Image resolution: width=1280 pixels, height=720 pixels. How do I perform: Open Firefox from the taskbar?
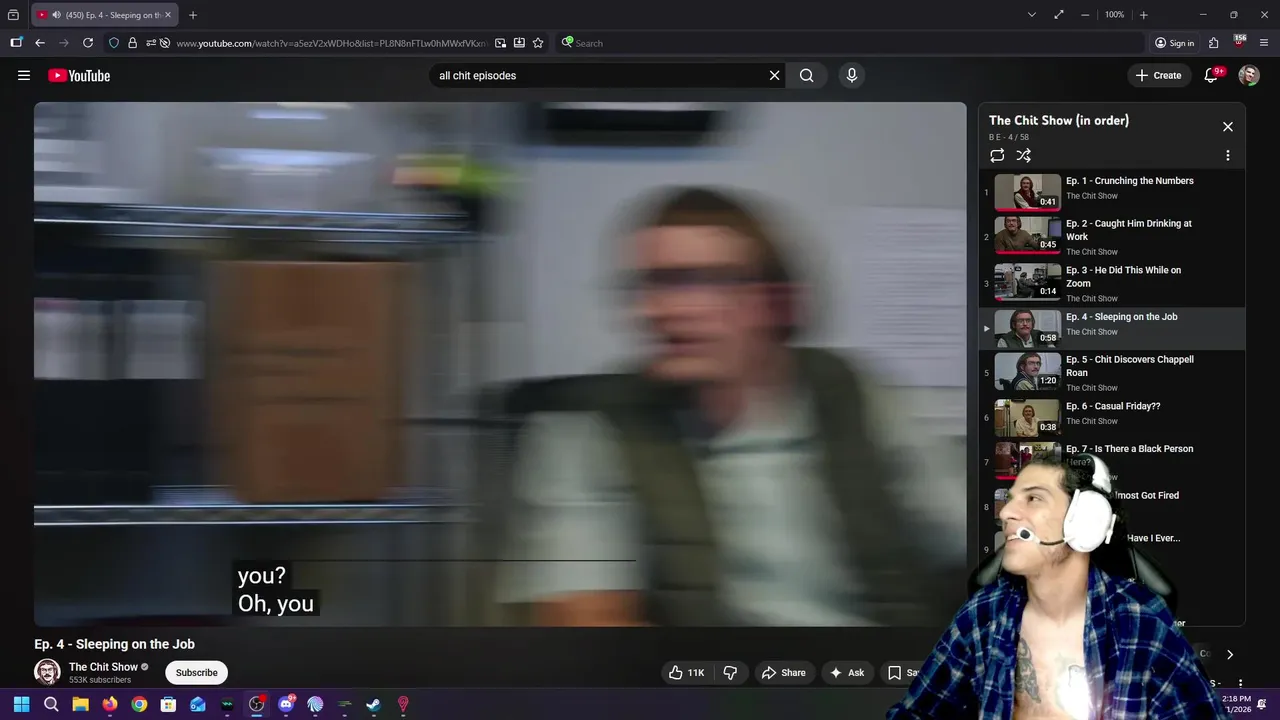(x=110, y=704)
